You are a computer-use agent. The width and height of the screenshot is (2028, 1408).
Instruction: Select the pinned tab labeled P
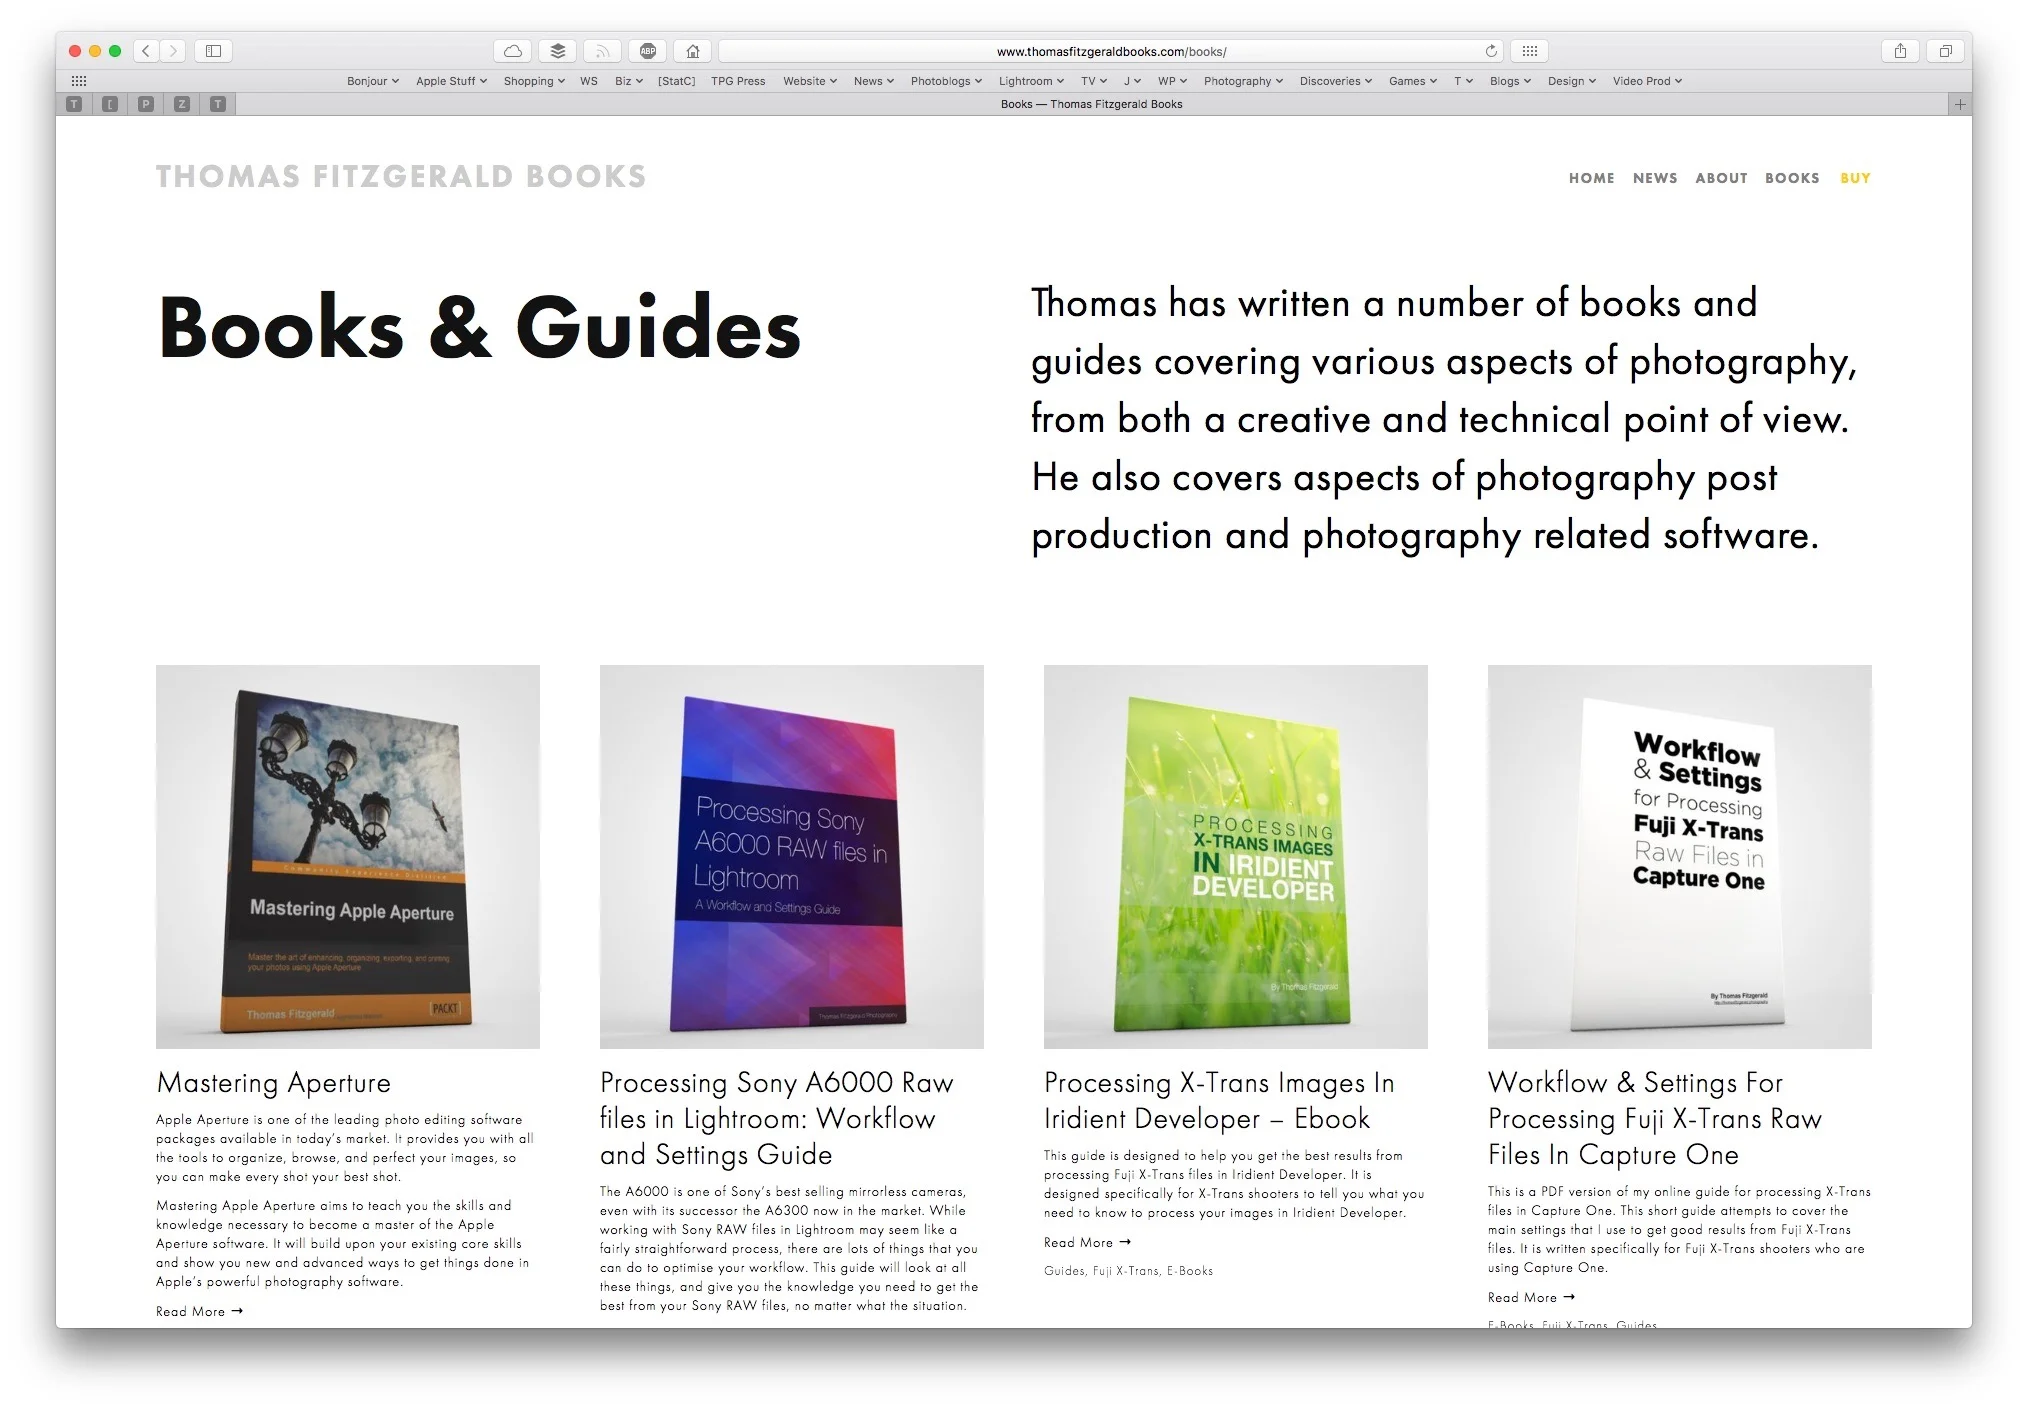146,104
